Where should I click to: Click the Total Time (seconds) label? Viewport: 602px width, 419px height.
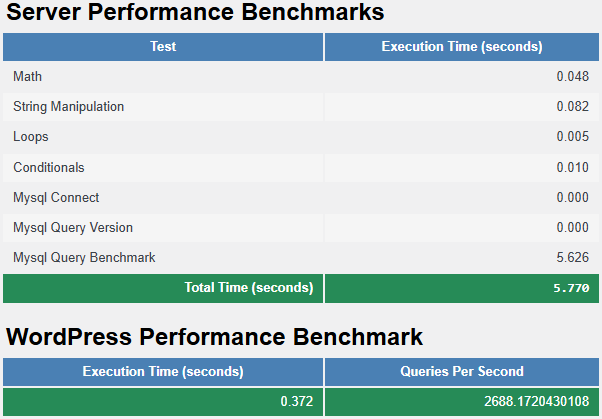(249, 288)
